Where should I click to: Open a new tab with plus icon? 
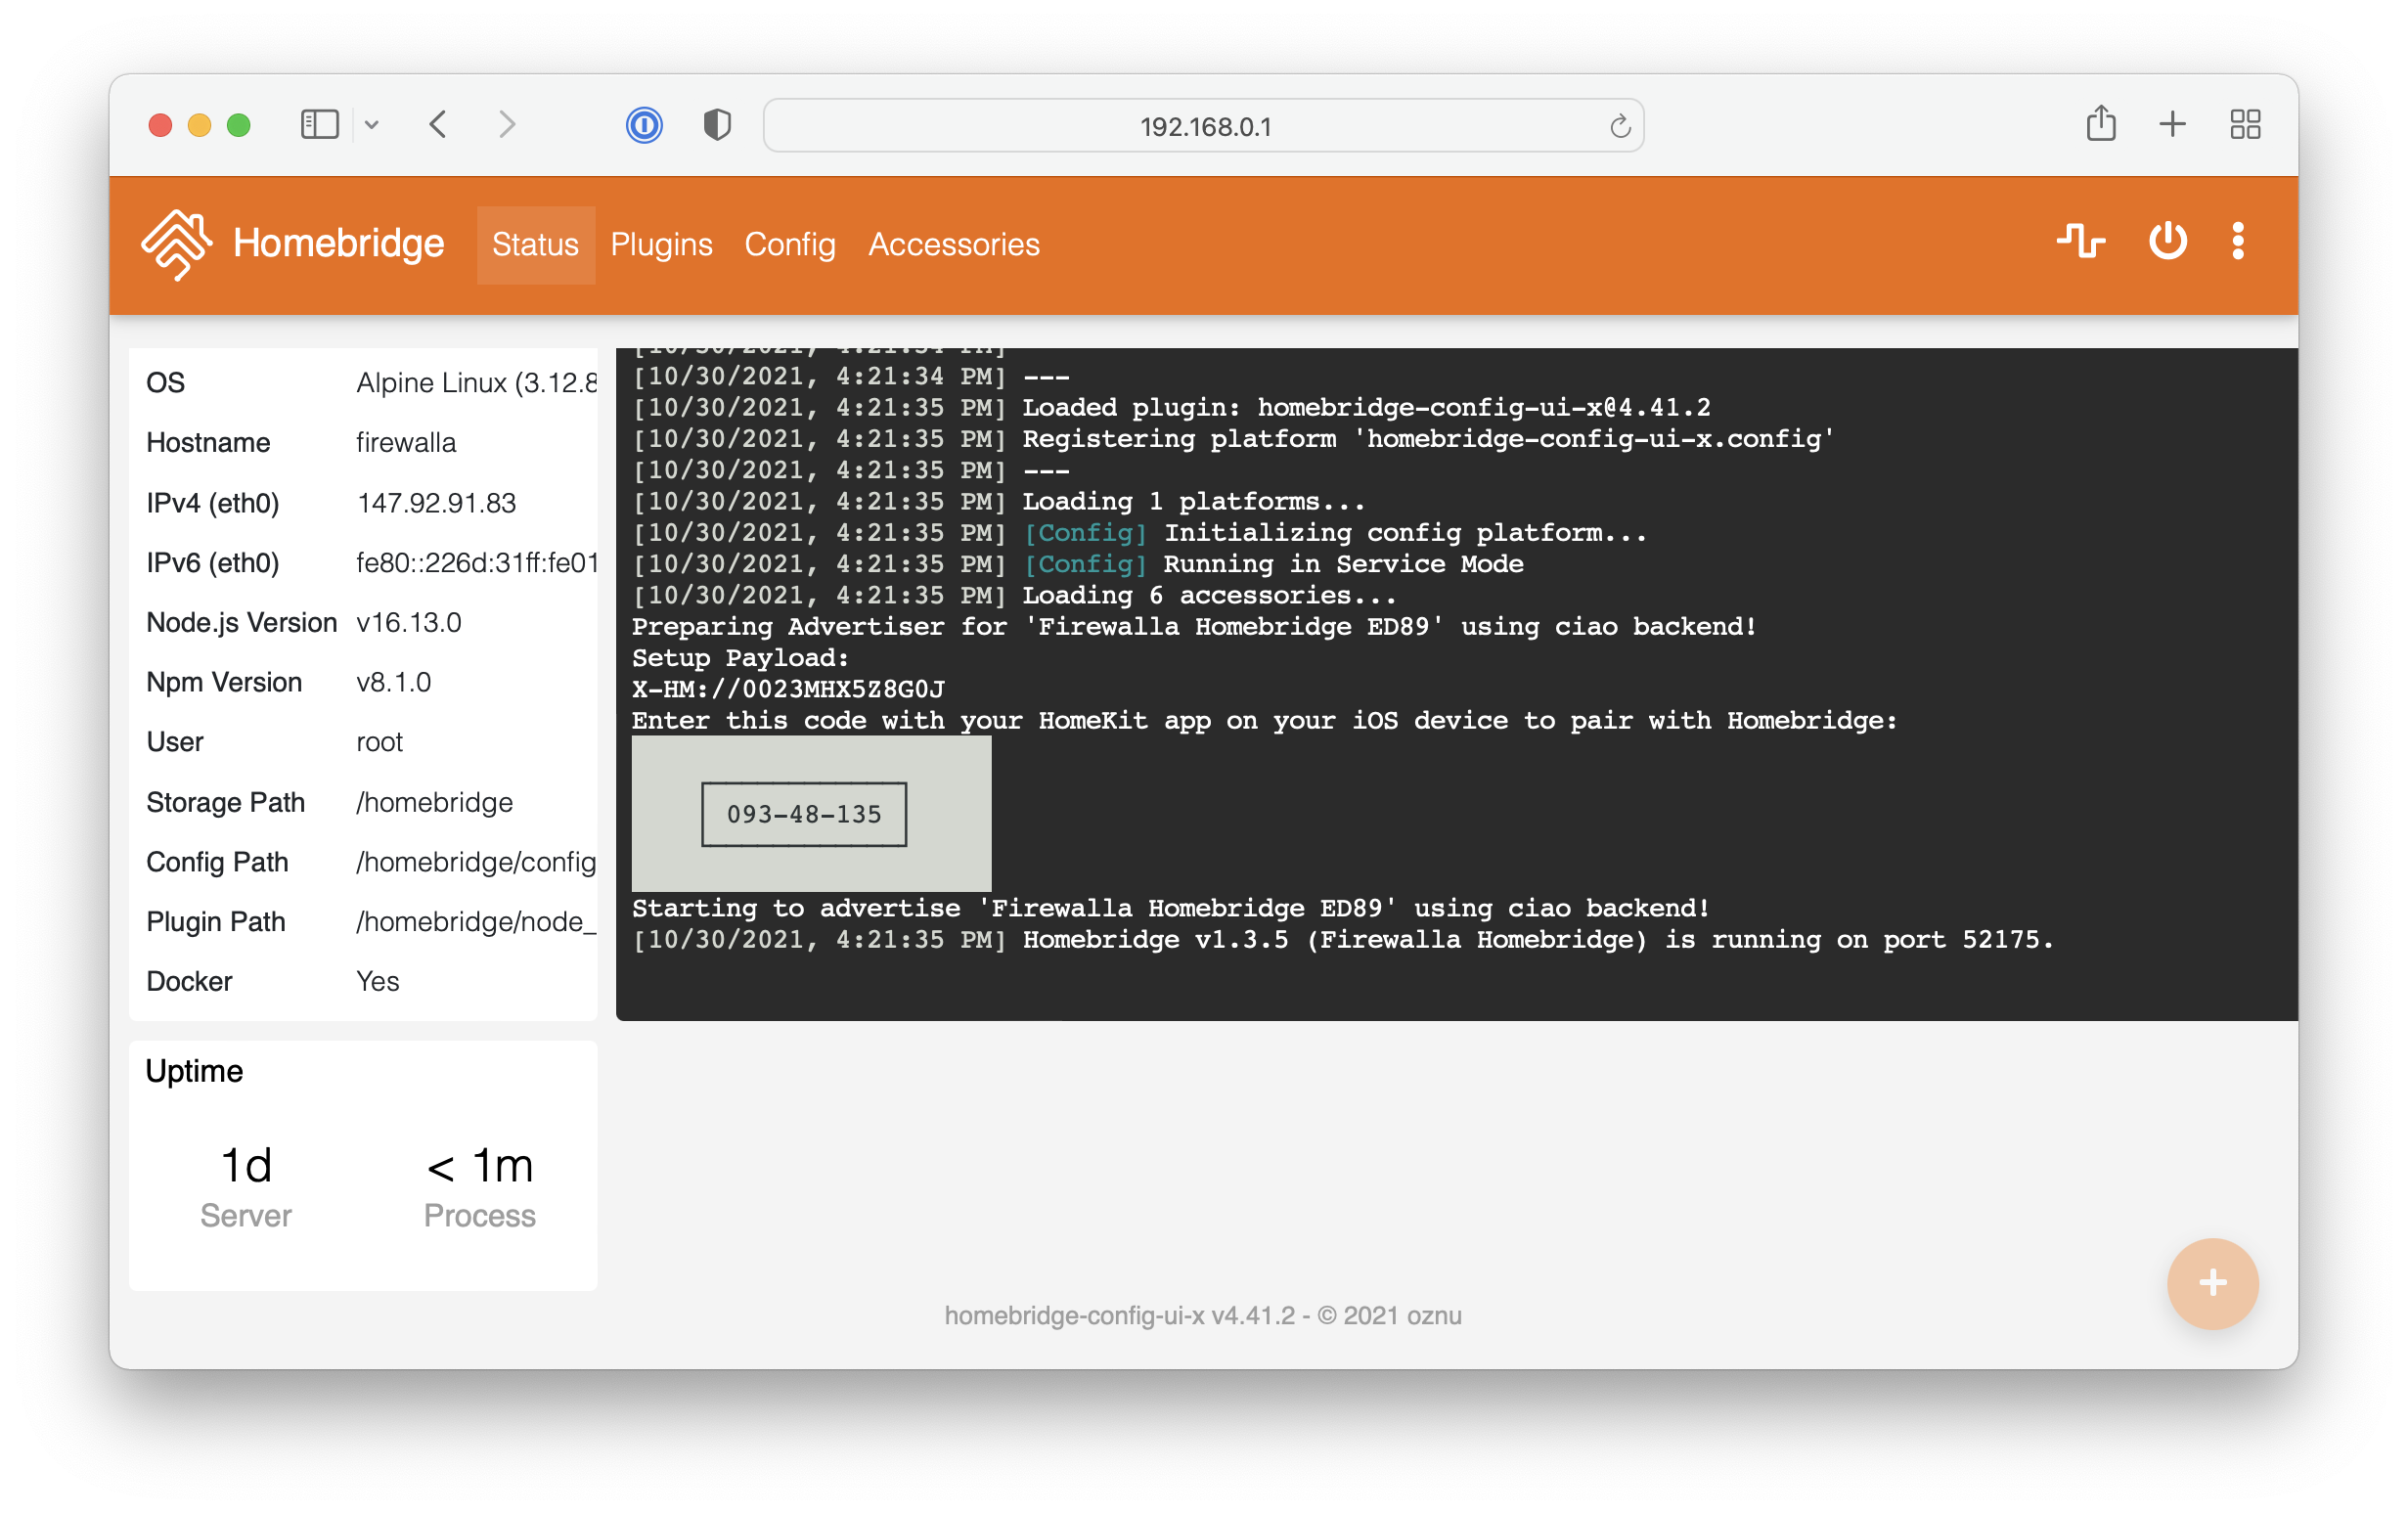click(x=2172, y=125)
